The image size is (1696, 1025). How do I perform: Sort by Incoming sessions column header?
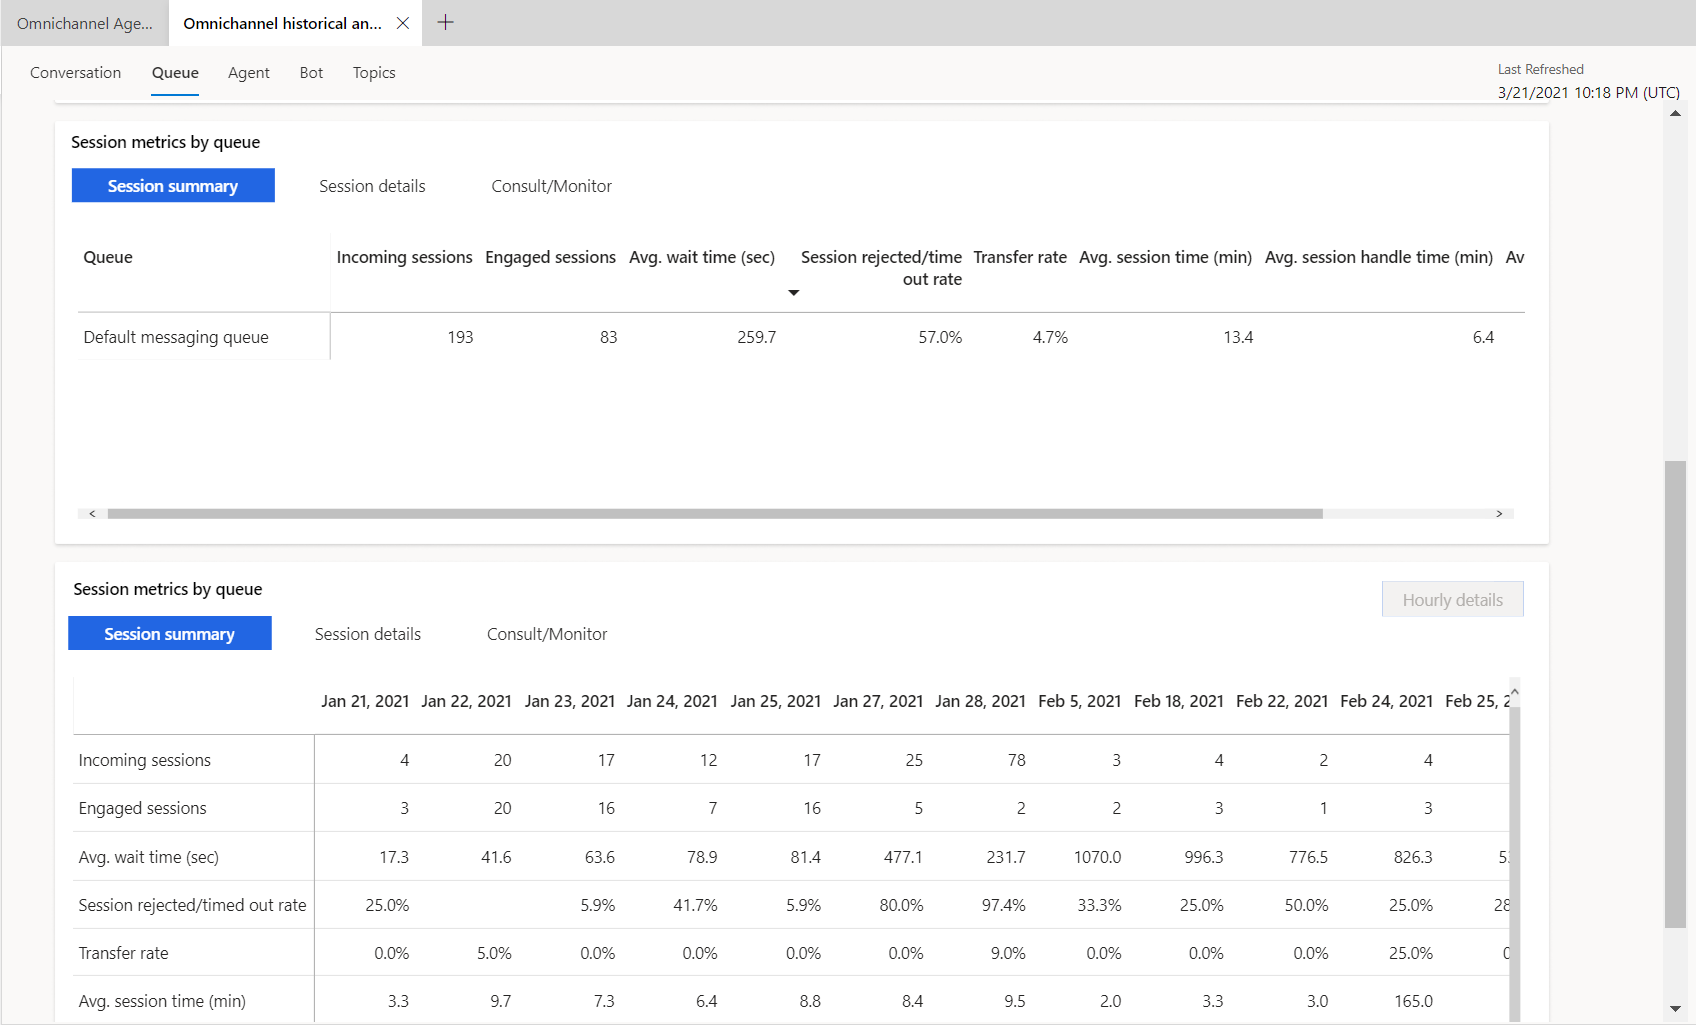(x=404, y=257)
